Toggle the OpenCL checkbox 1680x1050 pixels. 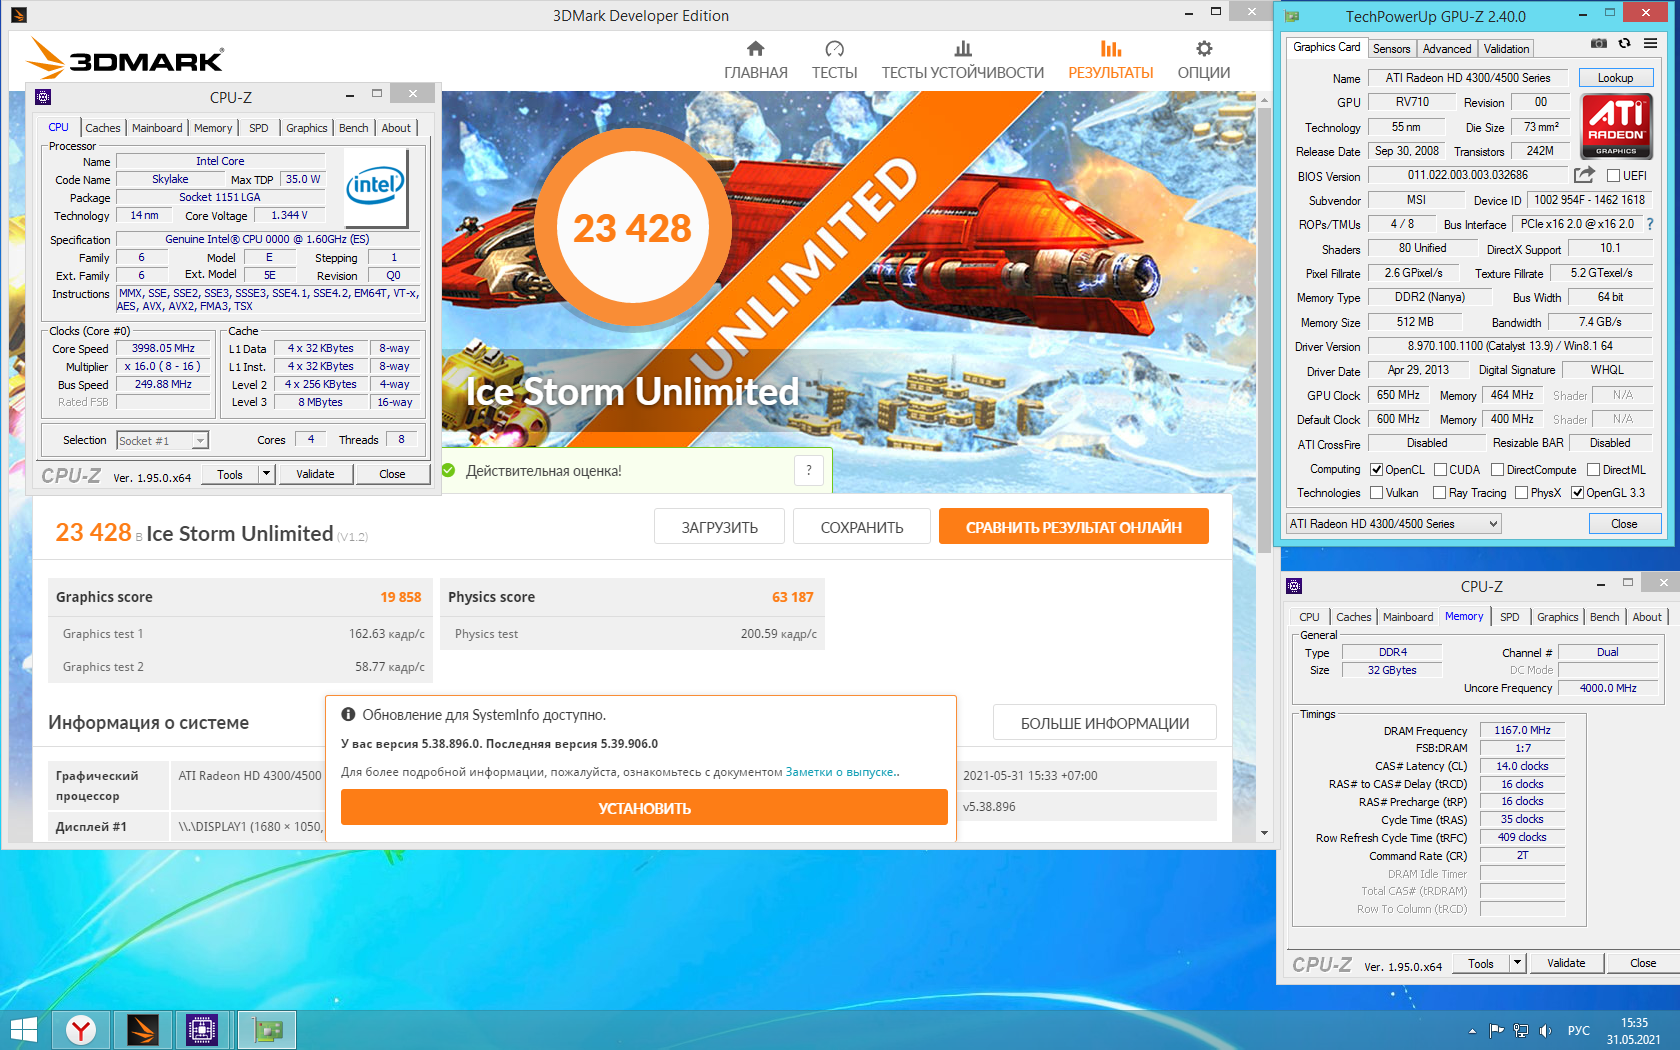(1377, 470)
